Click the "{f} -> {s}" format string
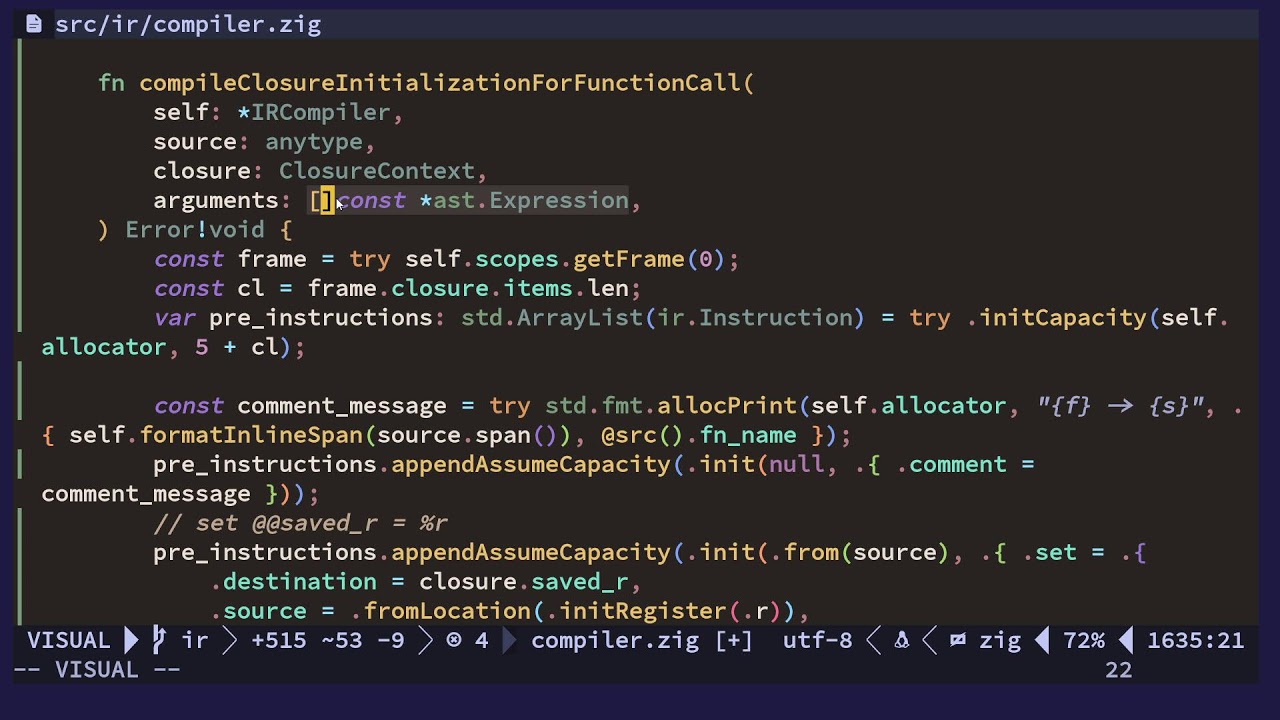This screenshot has height=720, width=1280. tap(1120, 406)
